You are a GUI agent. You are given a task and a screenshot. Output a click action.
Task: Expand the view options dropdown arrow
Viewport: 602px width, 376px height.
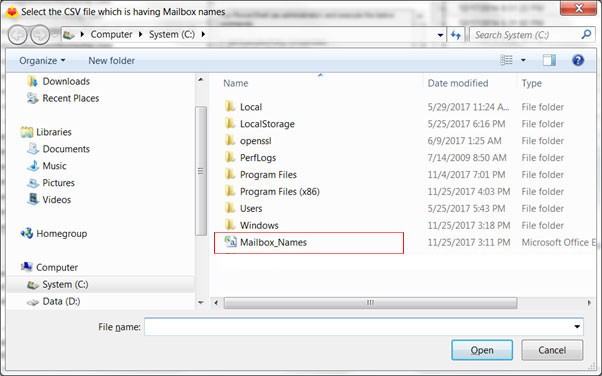(x=523, y=60)
